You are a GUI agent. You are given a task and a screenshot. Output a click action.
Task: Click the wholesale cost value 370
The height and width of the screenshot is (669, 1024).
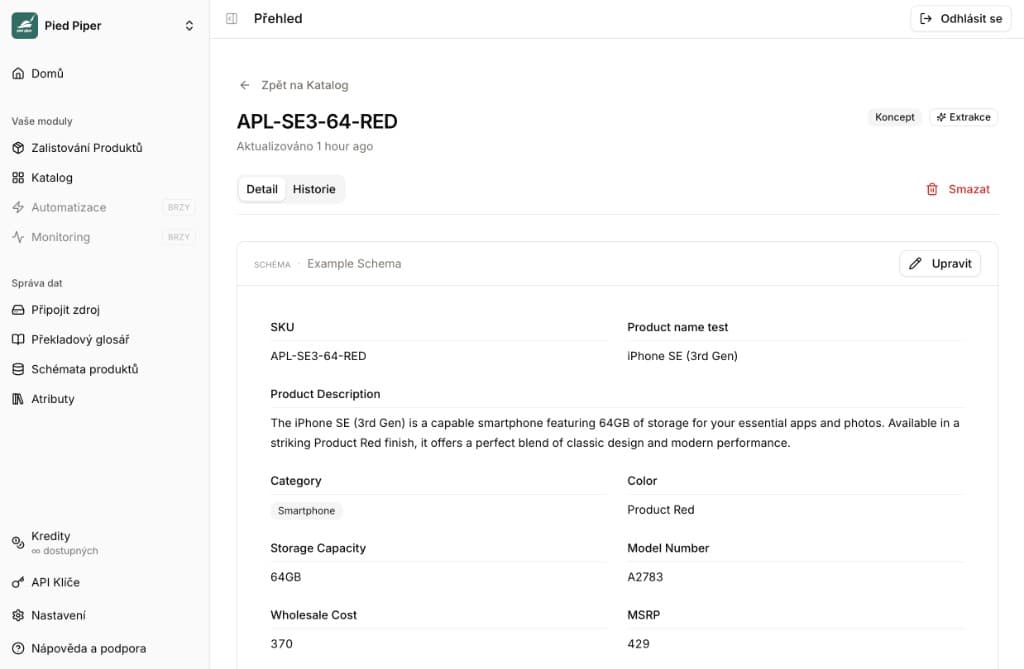point(281,644)
